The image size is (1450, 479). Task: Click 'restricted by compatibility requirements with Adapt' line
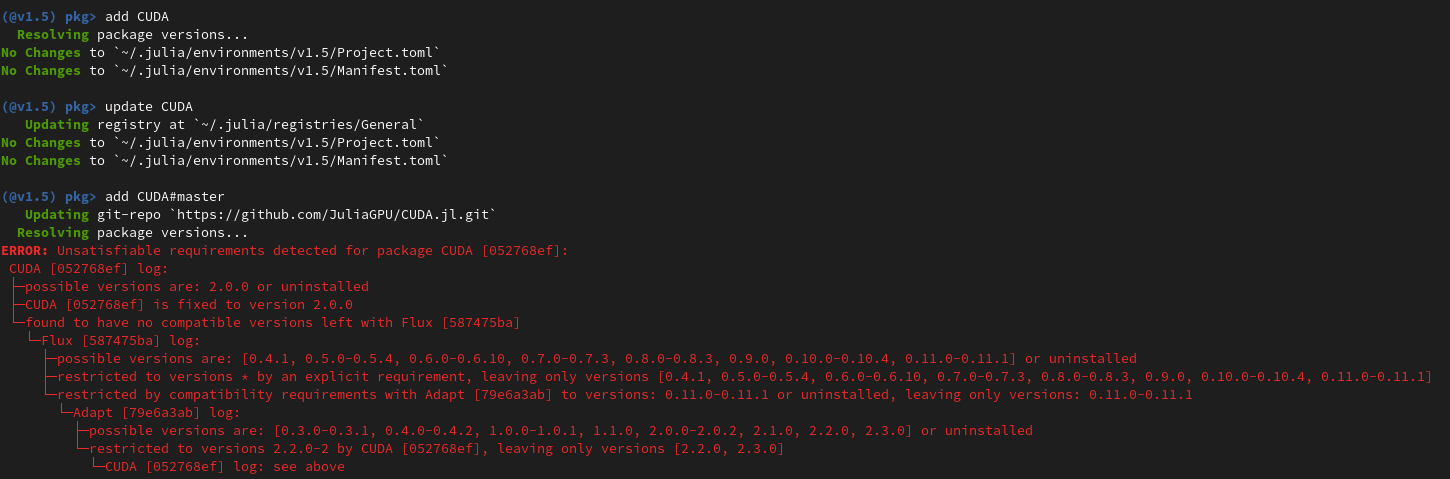624,394
